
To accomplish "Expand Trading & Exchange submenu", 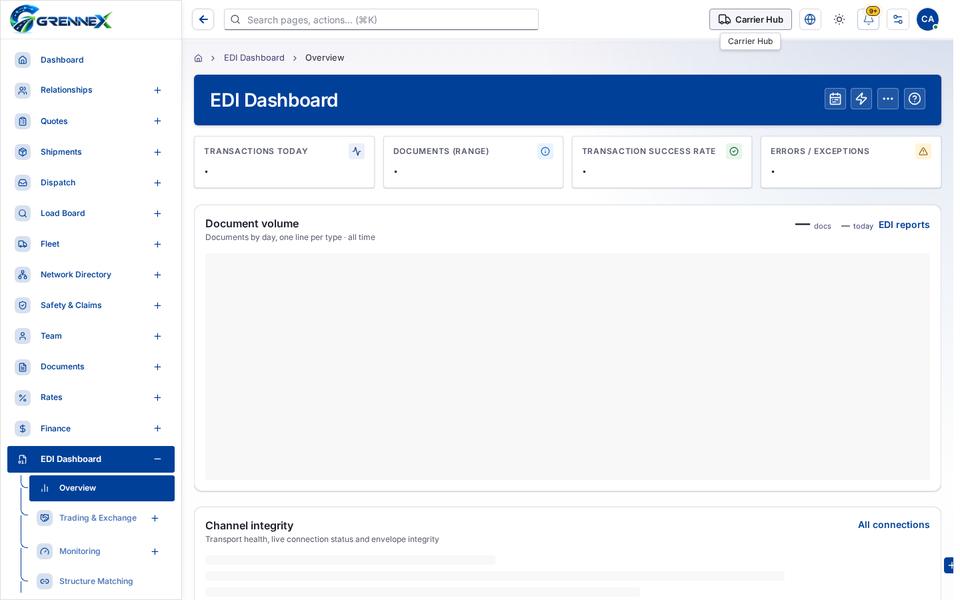I will point(155,519).
